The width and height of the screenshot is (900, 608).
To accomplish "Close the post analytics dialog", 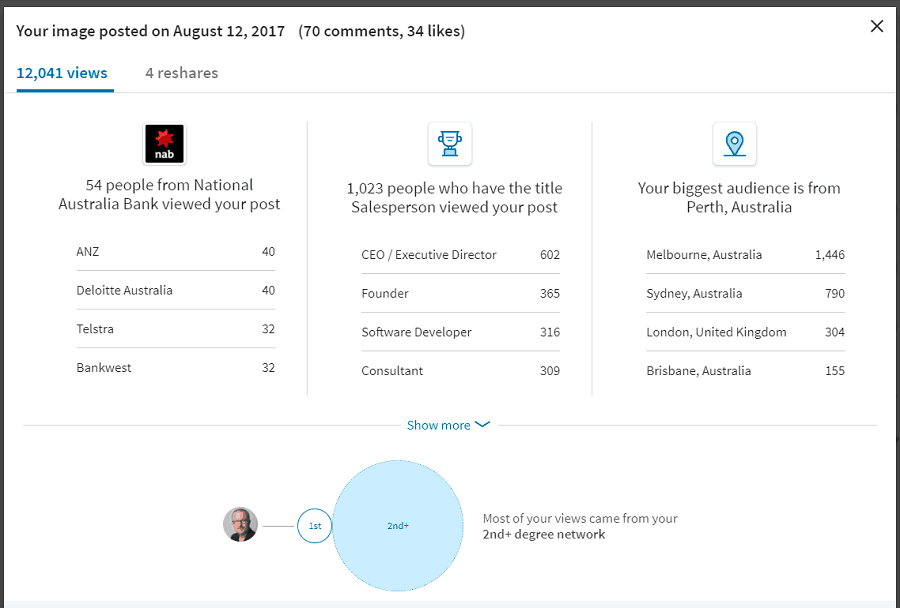I will 877,26.
